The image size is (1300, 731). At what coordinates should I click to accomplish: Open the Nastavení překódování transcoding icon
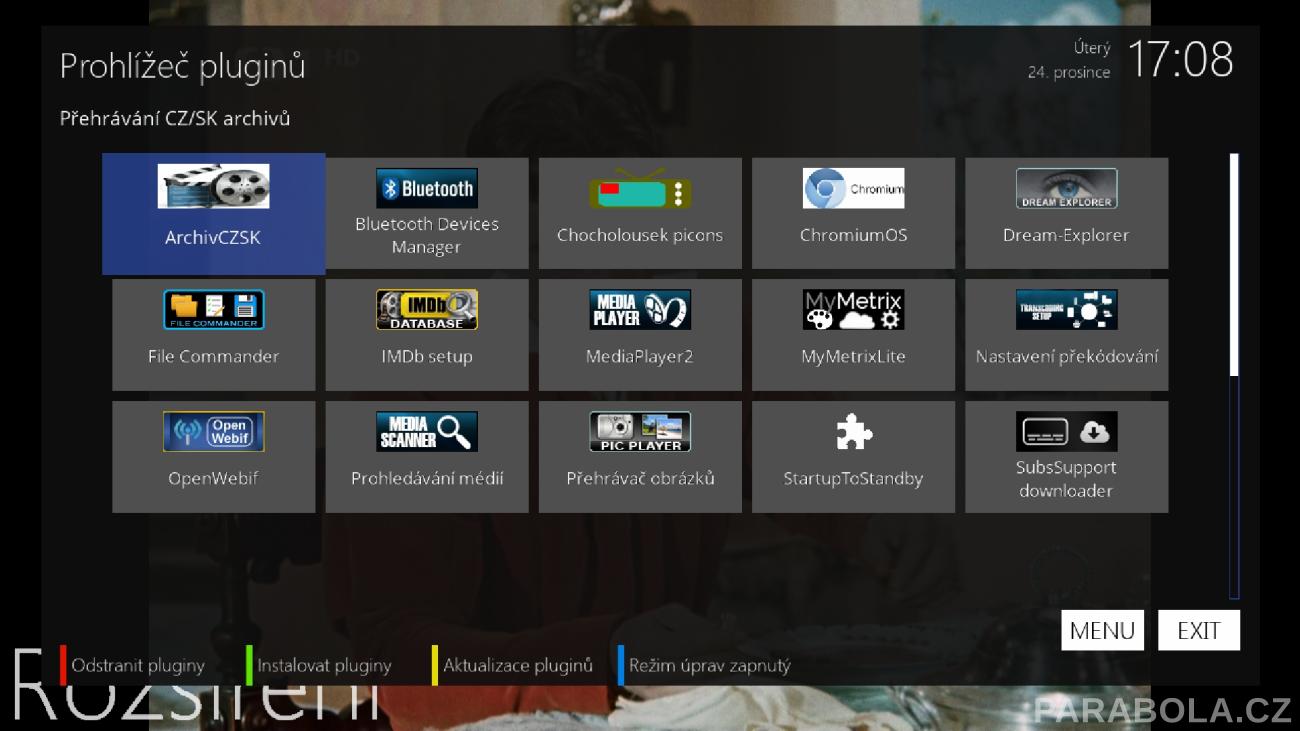(1066, 310)
